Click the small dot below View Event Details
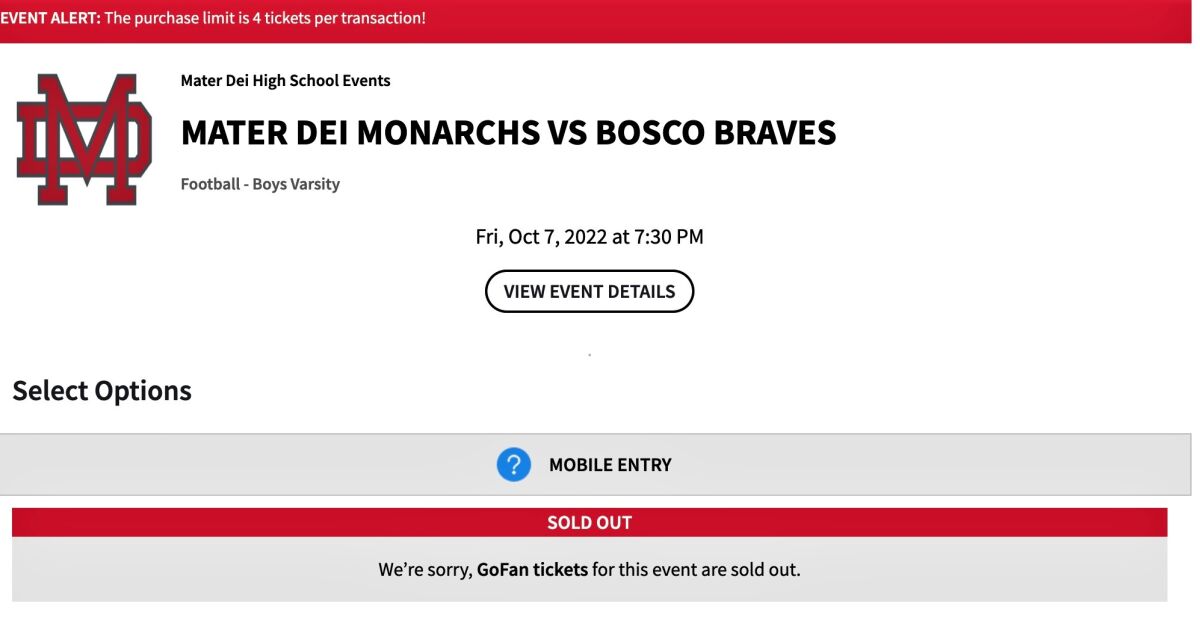1200x630 pixels. coord(589,355)
